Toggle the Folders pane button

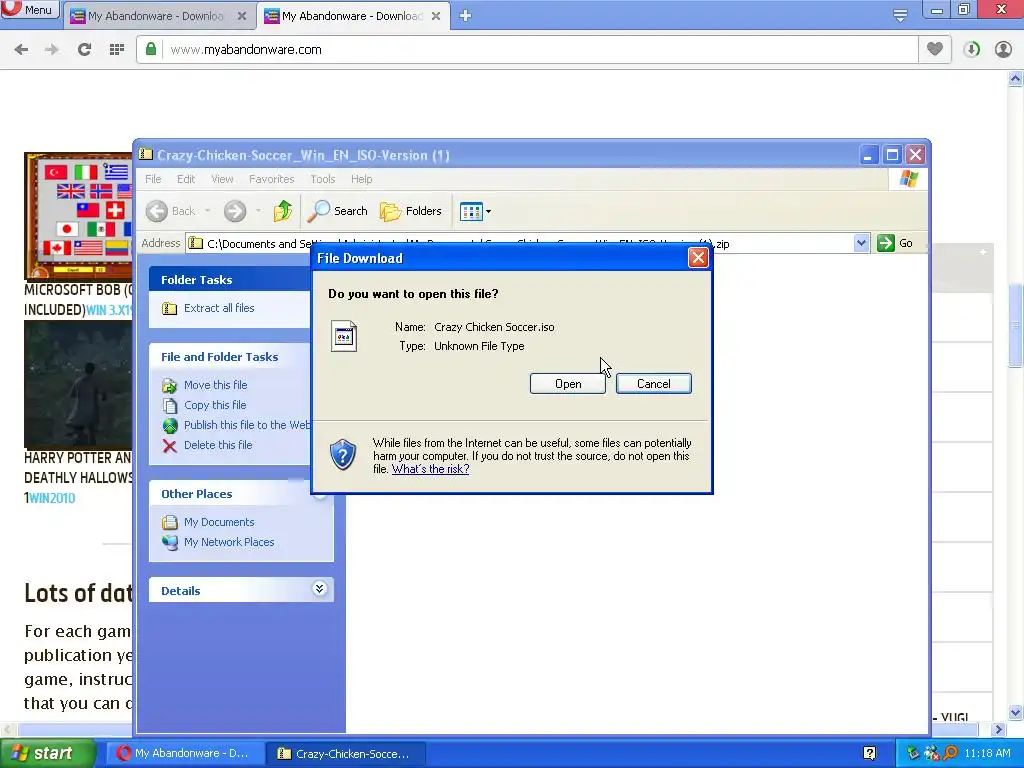(411, 211)
